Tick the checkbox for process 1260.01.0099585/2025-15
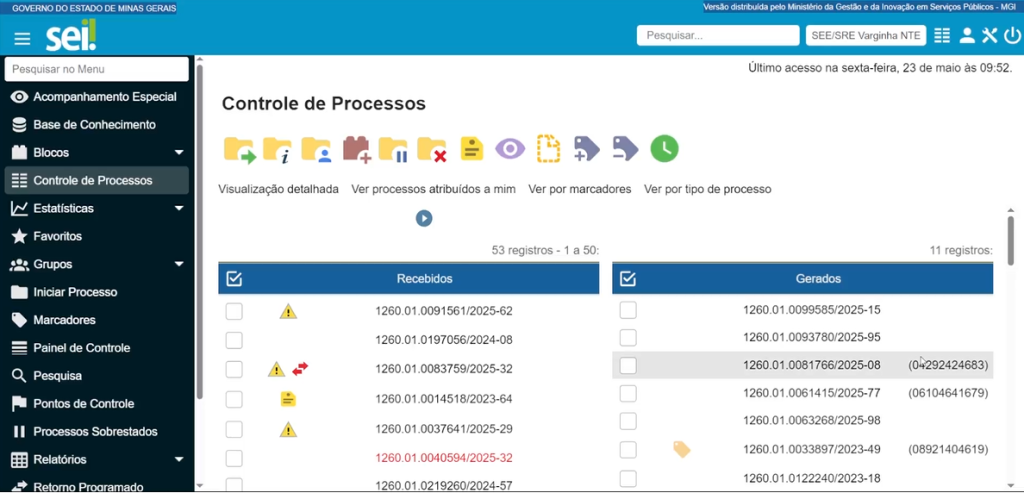 [x=628, y=310]
